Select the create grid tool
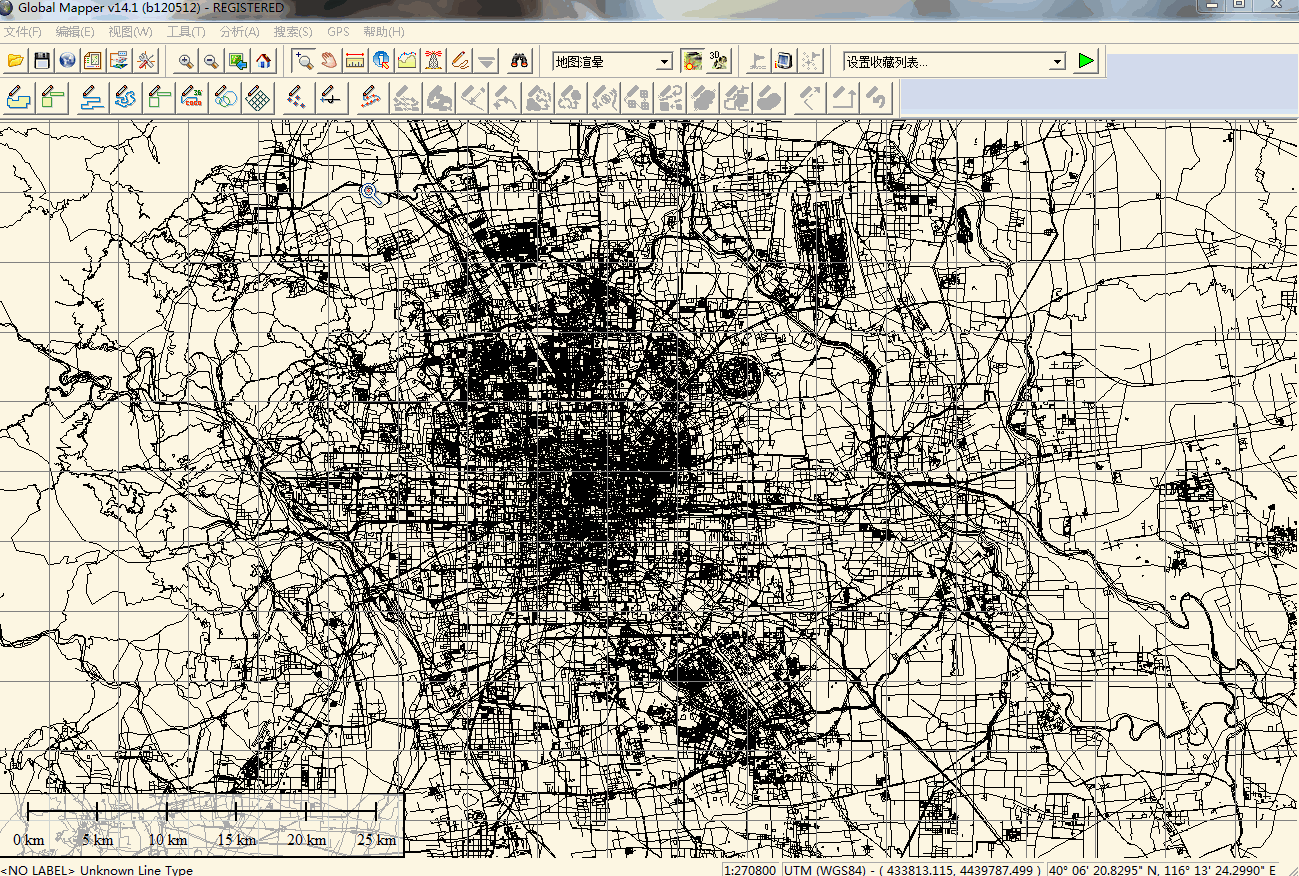 tap(258, 97)
